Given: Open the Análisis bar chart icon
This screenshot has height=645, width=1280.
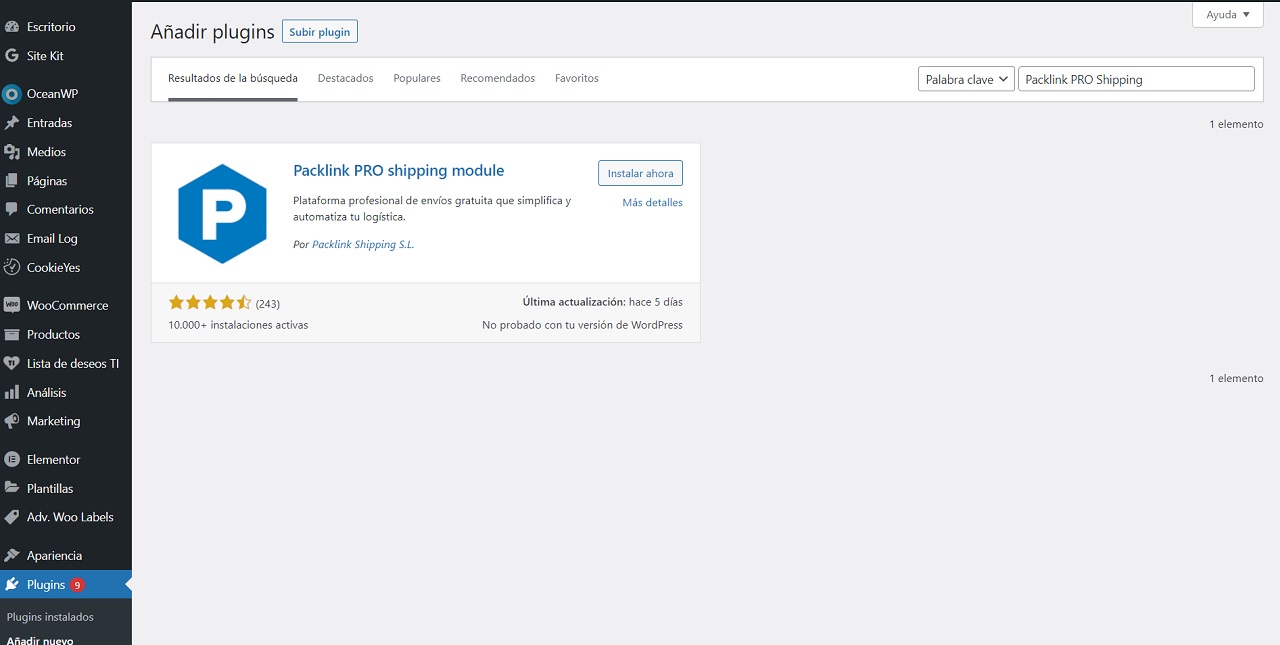Looking at the screenshot, I should [x=12, y=393].
